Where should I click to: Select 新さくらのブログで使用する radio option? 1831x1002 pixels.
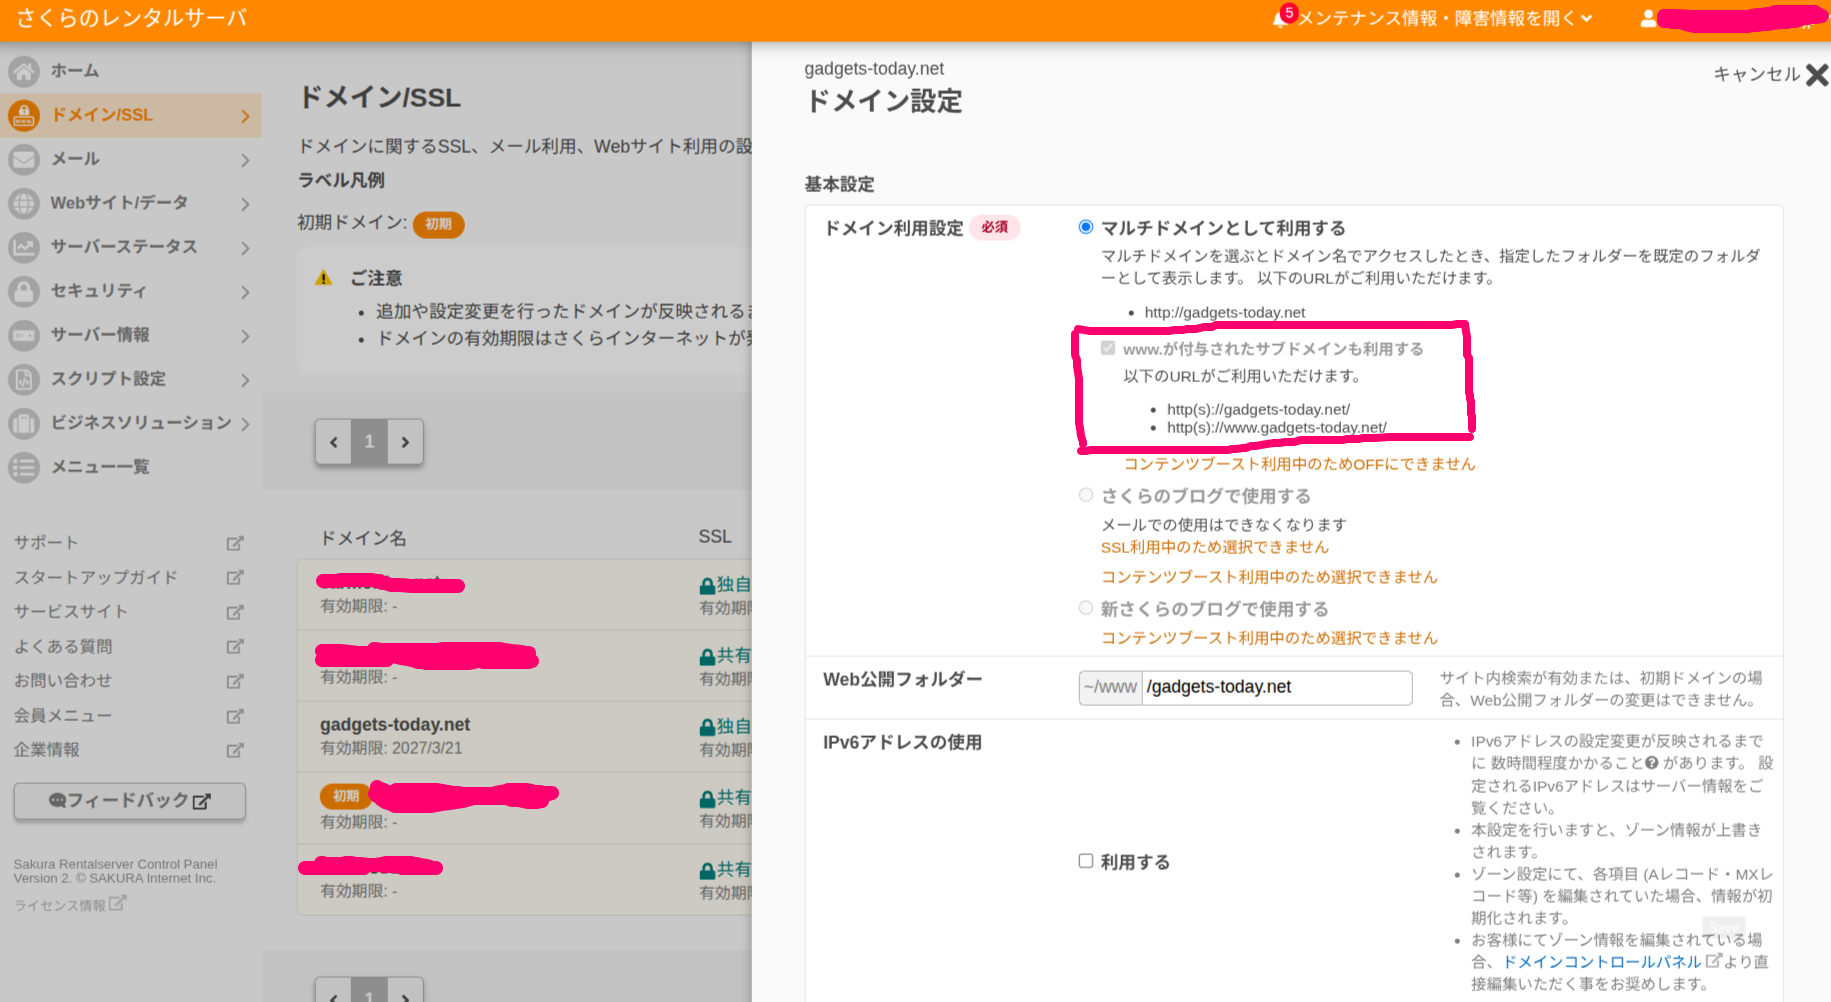[1086, 608]
